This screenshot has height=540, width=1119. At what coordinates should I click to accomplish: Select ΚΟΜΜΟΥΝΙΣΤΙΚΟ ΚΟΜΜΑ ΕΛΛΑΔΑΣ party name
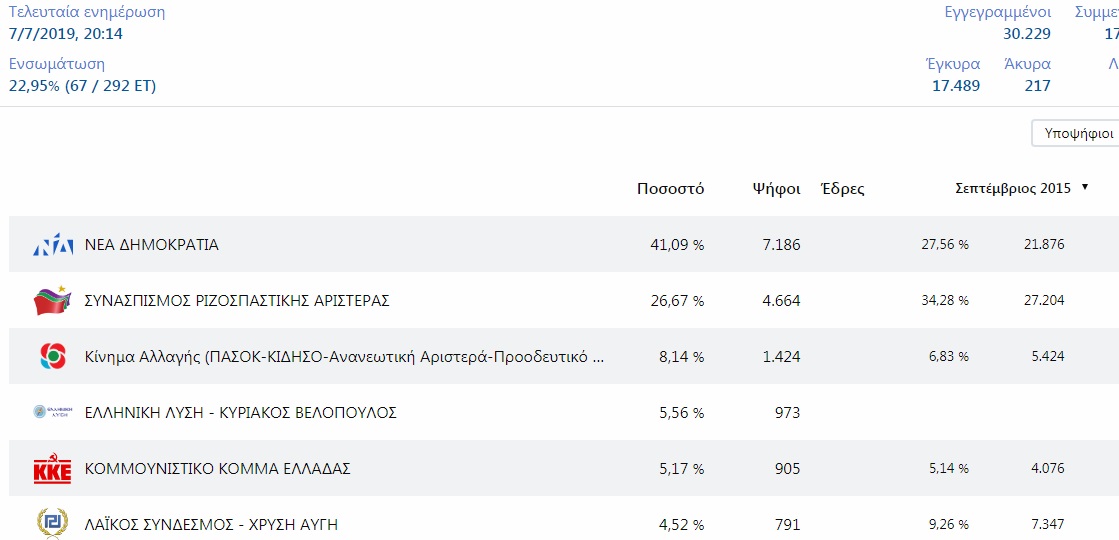tap(218, 469)
